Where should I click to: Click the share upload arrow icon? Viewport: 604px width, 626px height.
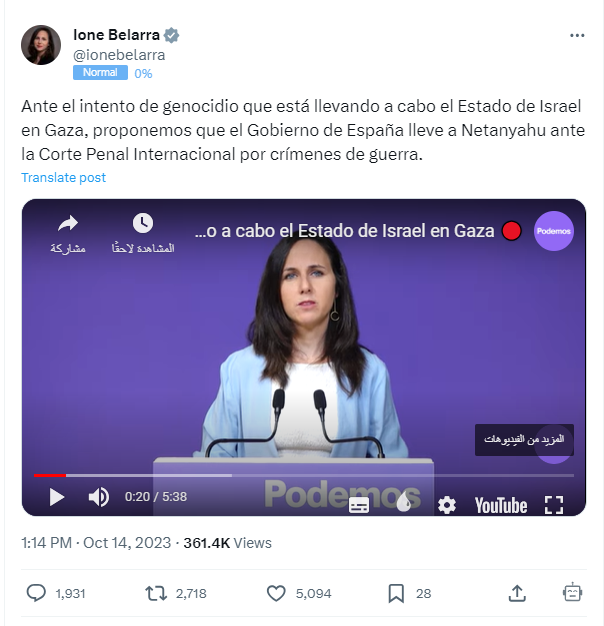pos(517,593)
